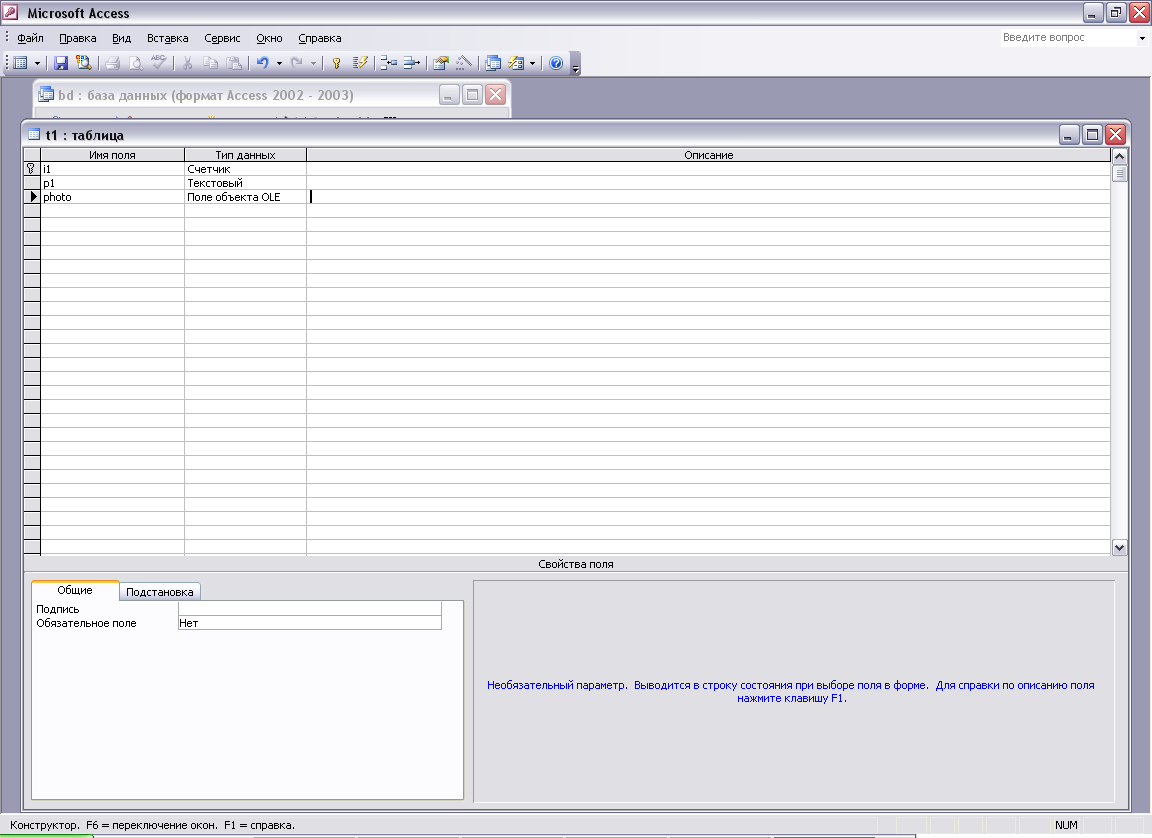Screen dimensions: 1152x838
Task: Click the Счетчик data type cell
Action: pyautogui.click(x=245, y=169)
